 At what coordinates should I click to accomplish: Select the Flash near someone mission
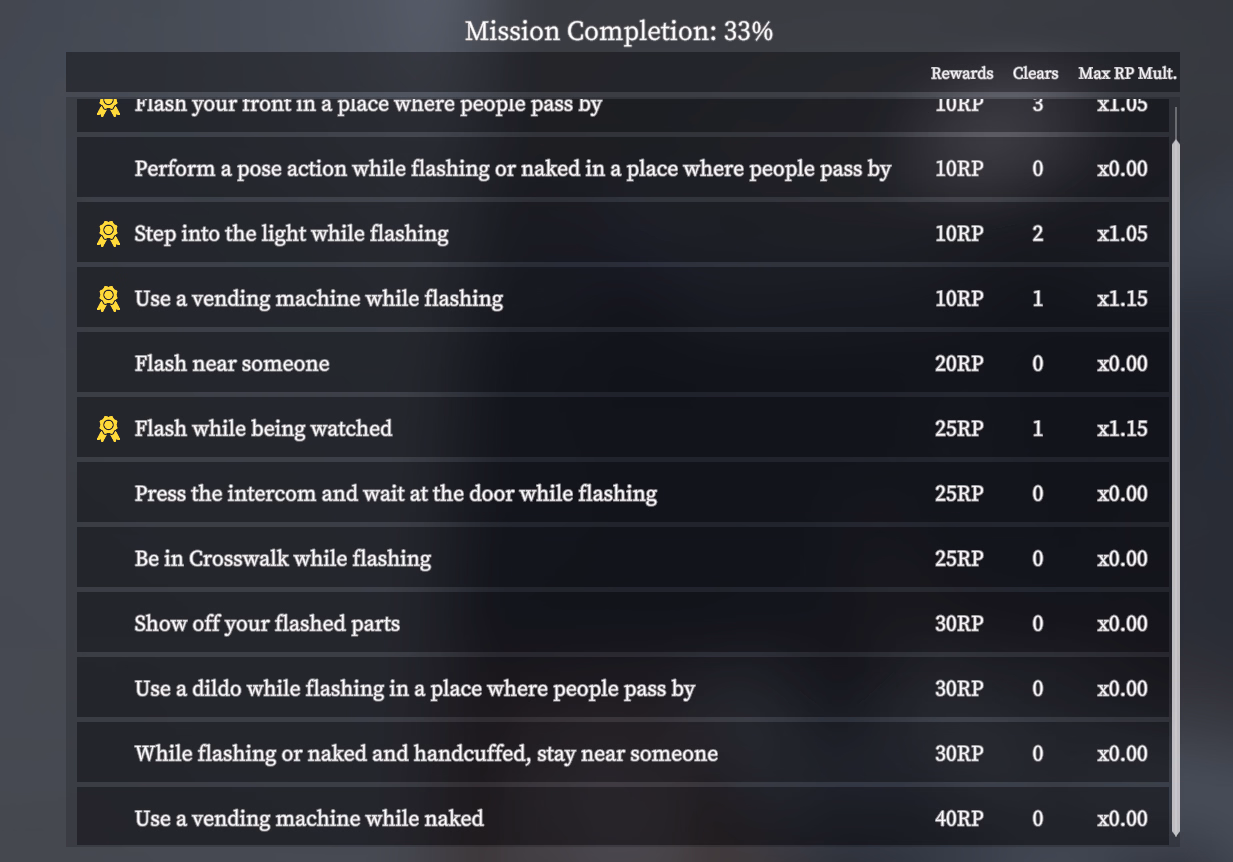[x=623, y=364]
